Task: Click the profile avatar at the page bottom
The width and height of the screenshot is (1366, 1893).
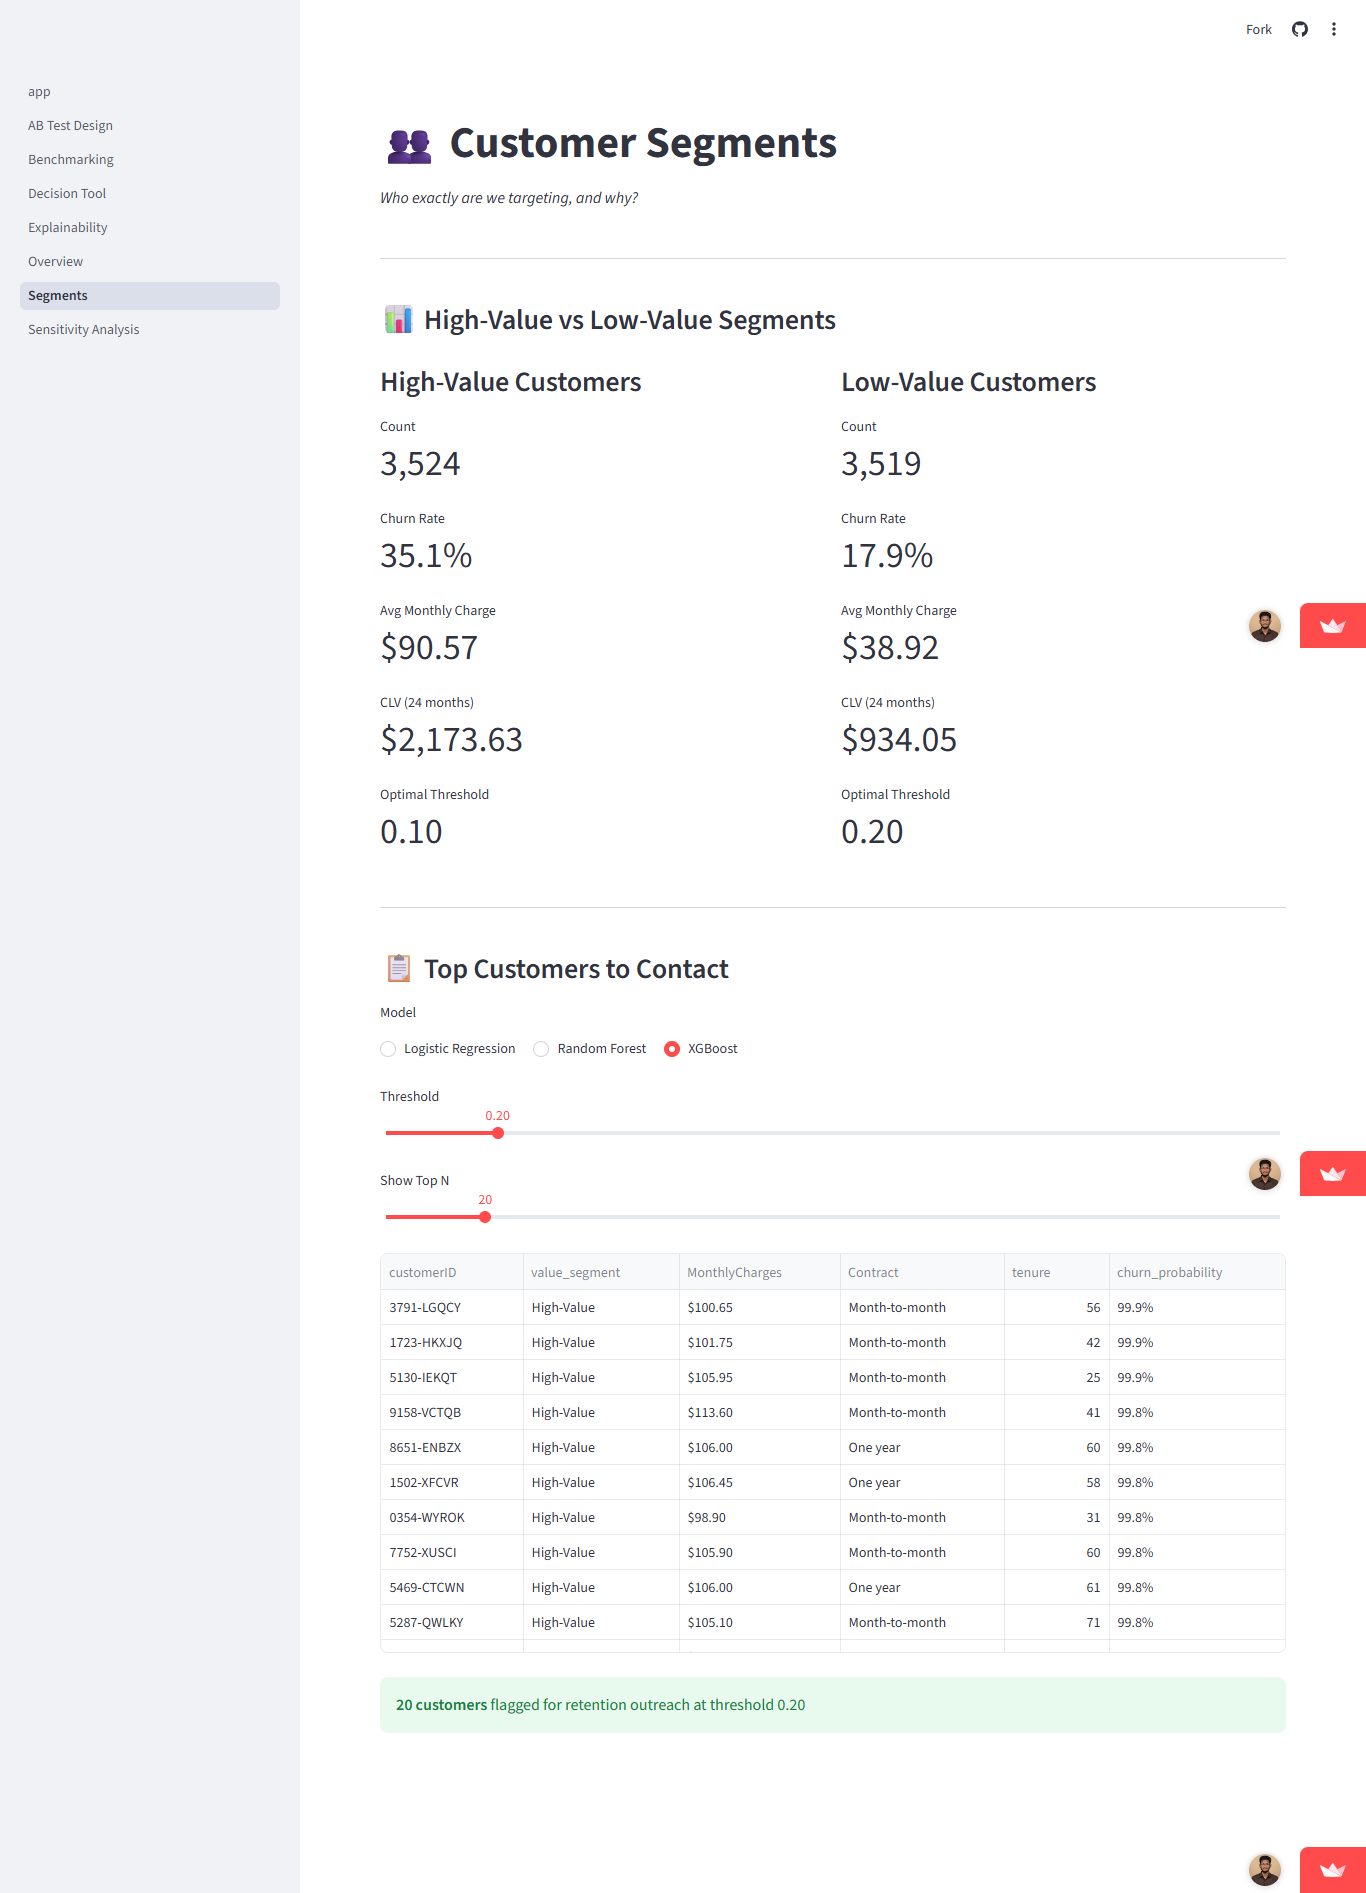Action: point(1265,1870)
